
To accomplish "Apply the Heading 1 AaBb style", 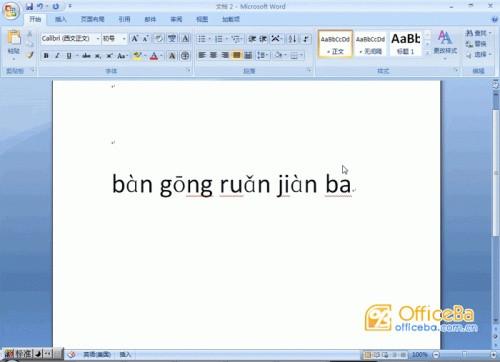I will [405, 43].
